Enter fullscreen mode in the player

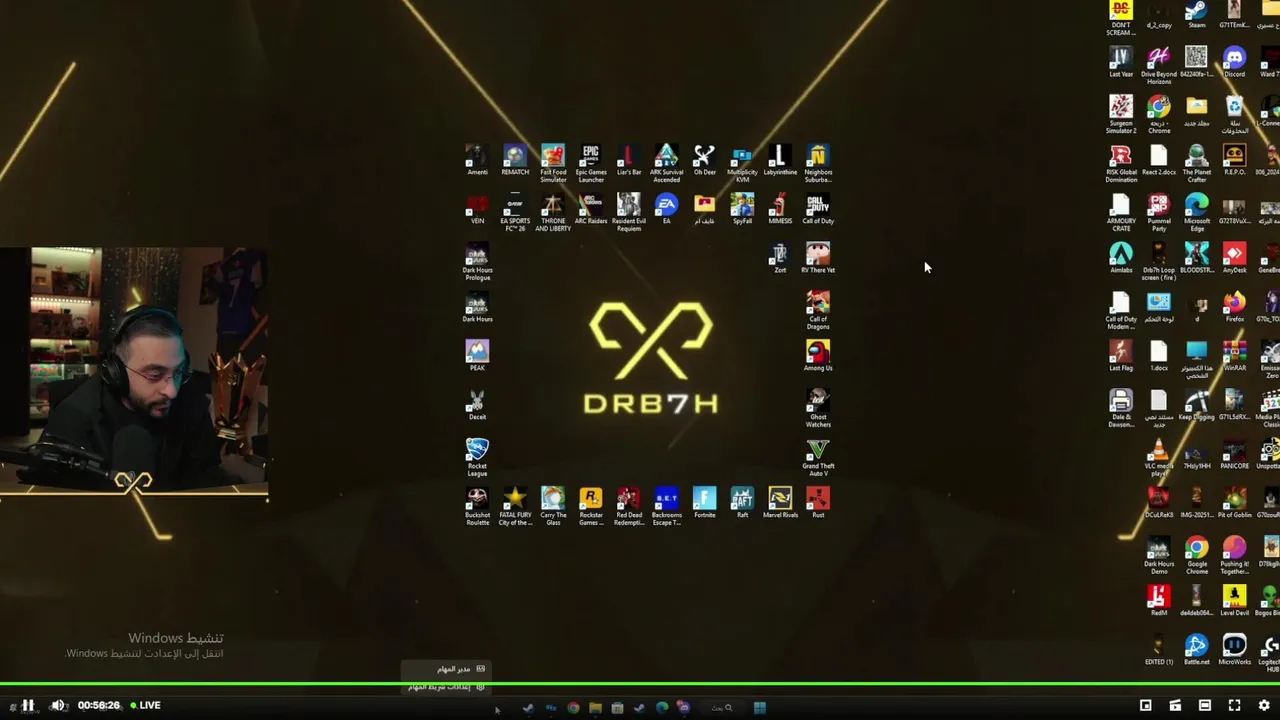click(x=1234, y=705)
